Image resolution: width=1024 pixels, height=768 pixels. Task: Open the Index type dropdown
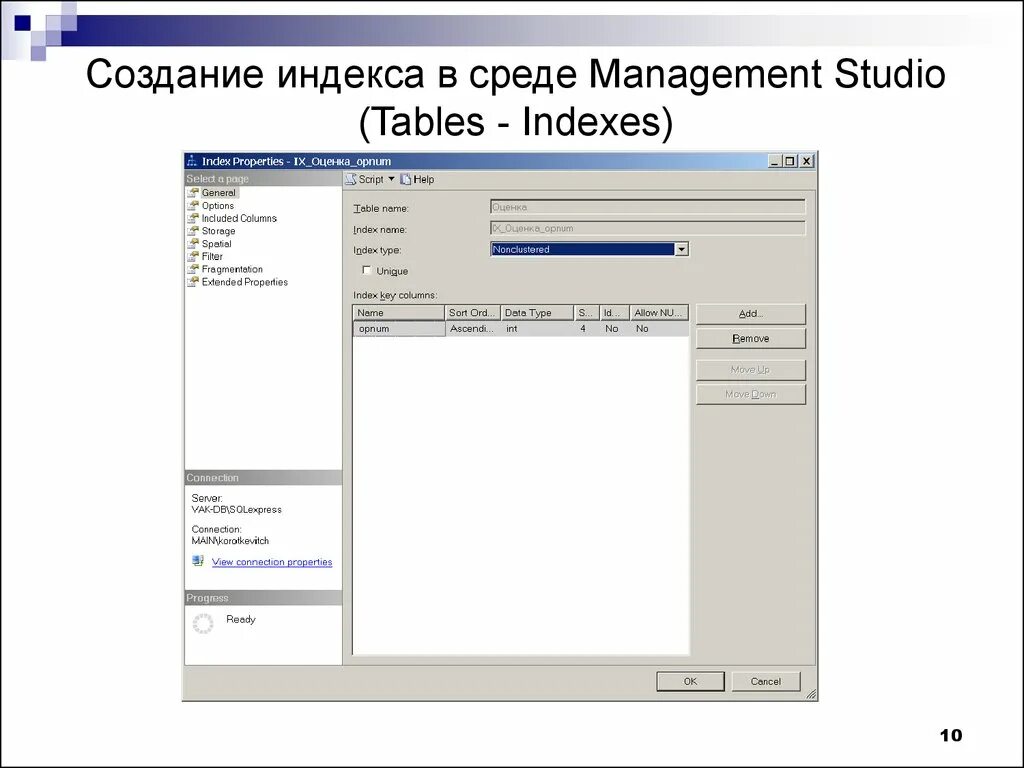[681, 249]
